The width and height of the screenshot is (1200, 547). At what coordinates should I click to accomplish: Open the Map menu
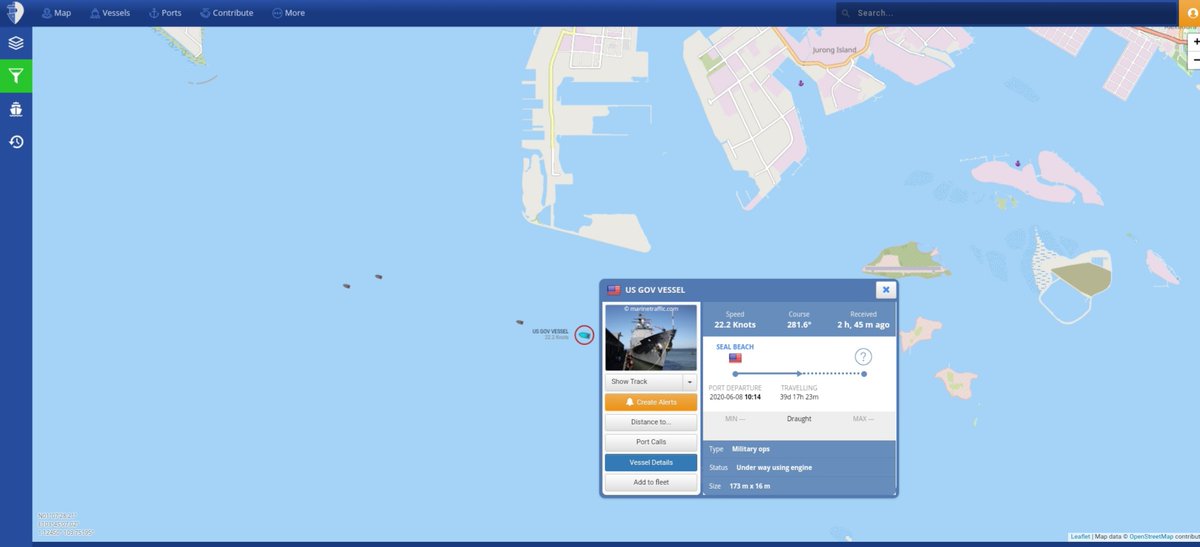tap(56, 13)
